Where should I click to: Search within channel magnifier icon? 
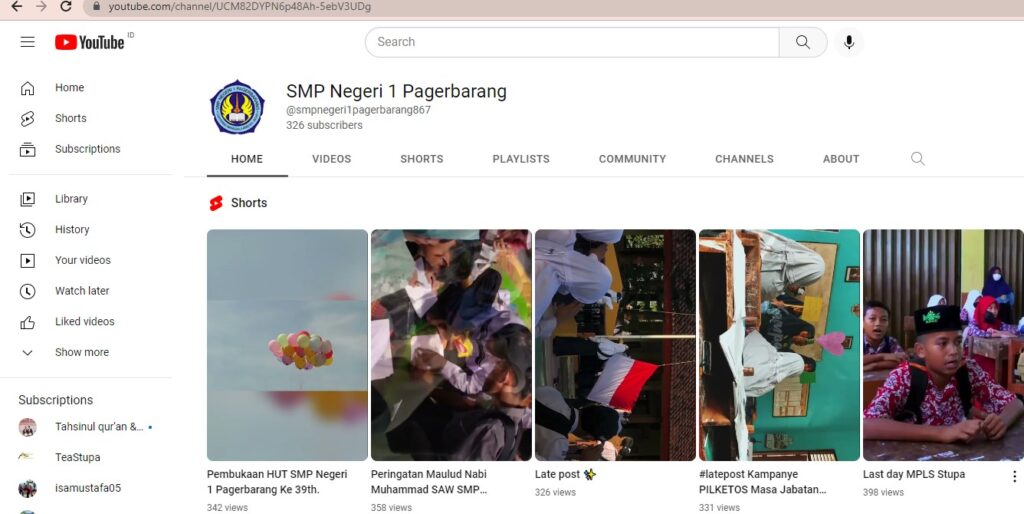point(918,159)
